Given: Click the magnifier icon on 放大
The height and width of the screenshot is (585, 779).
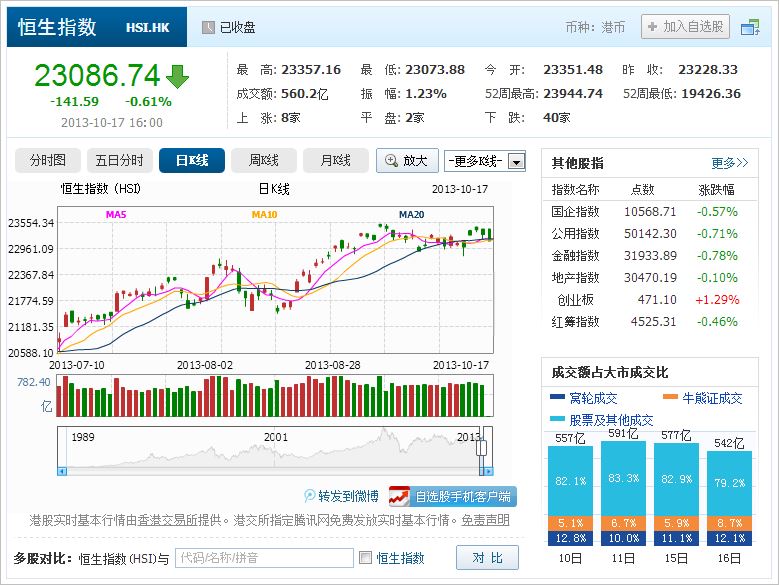Looking at the screenshot, I should [x=391, y=160].
